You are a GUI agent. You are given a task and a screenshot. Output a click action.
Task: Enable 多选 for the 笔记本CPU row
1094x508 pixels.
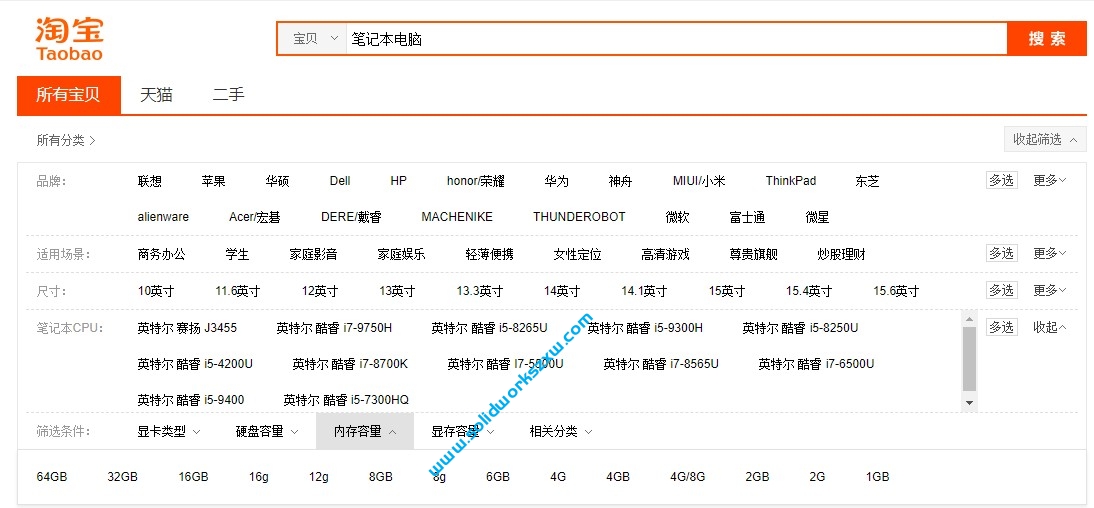(x=1001, y=327)
